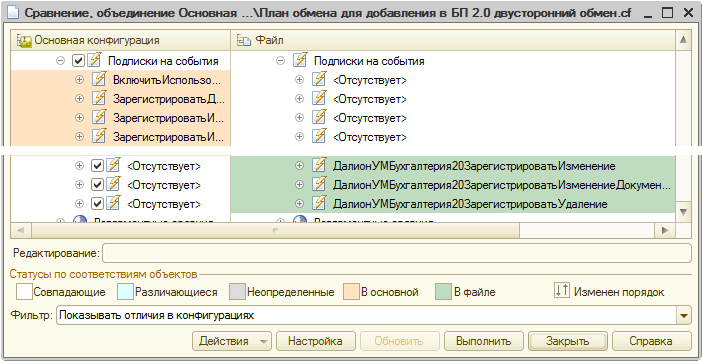Toggle checkbox of first <Отсутствует> row
This screenshot has width=702, height=361.
pyautogui.click(x=97, y=166)
